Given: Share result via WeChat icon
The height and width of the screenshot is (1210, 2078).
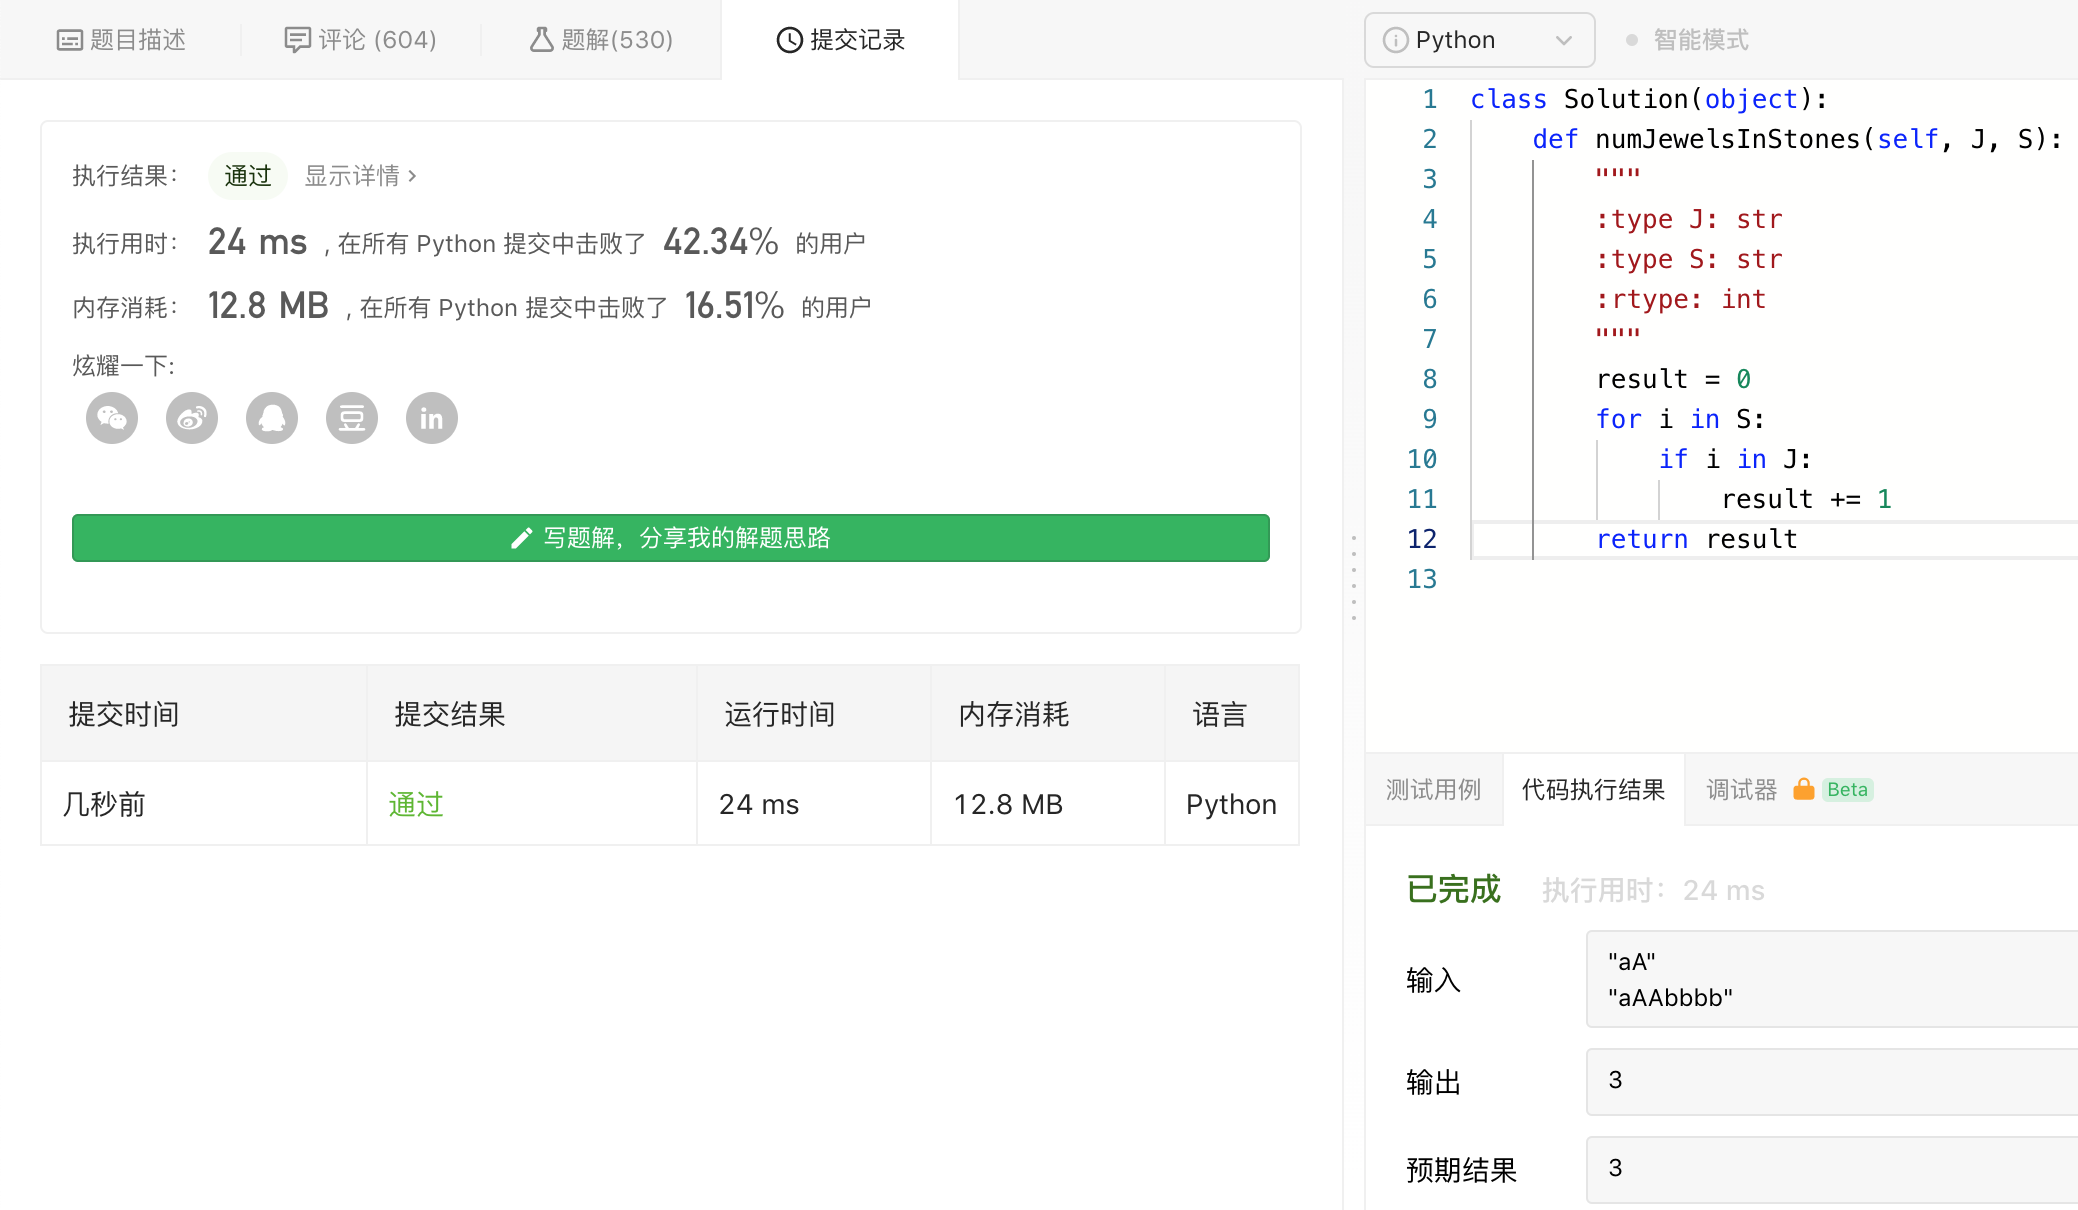Looking at the screenshot, I should [112, 418].
